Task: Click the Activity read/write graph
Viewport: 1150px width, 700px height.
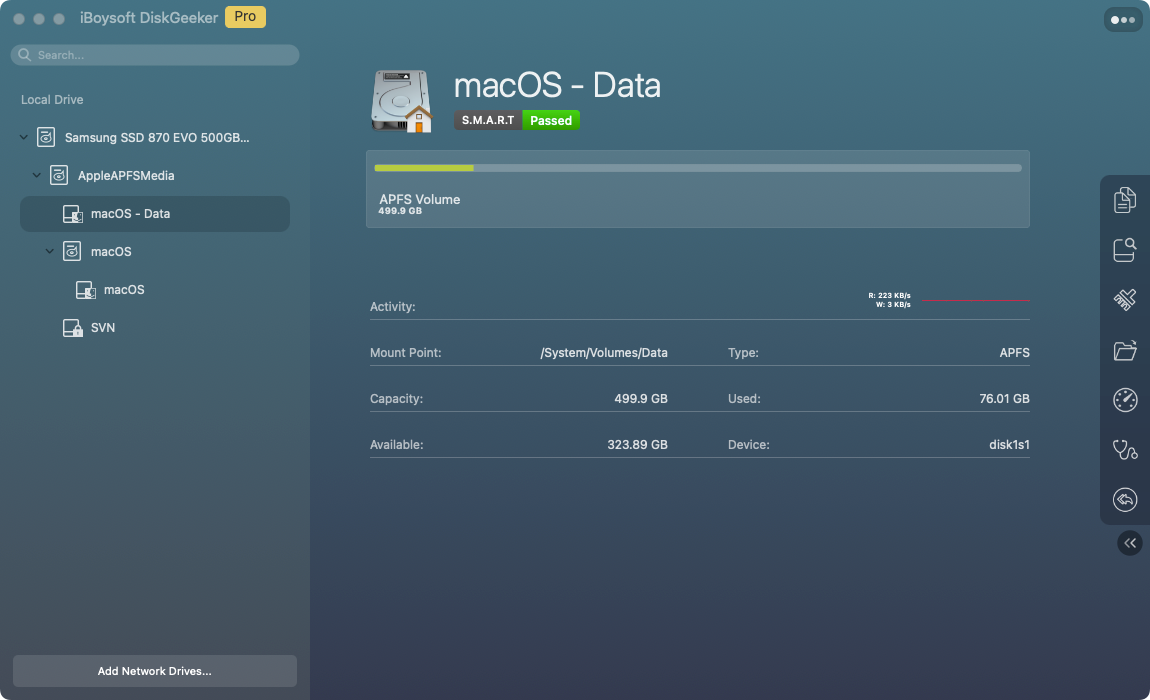Action: [975, 300]
